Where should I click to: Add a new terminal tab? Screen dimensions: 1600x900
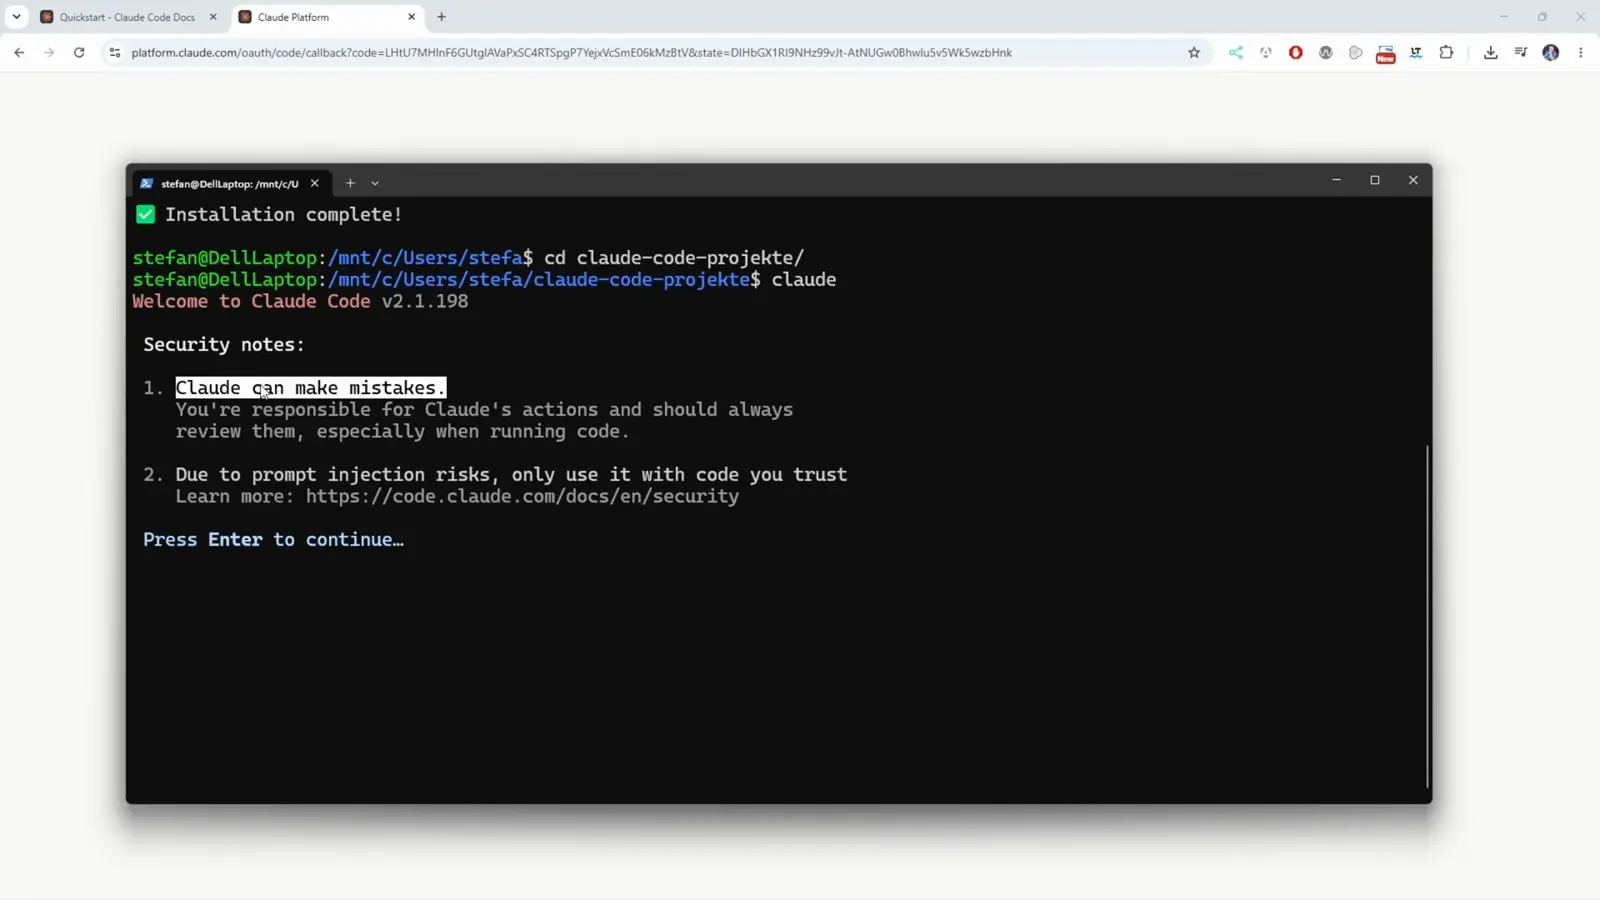350,183
